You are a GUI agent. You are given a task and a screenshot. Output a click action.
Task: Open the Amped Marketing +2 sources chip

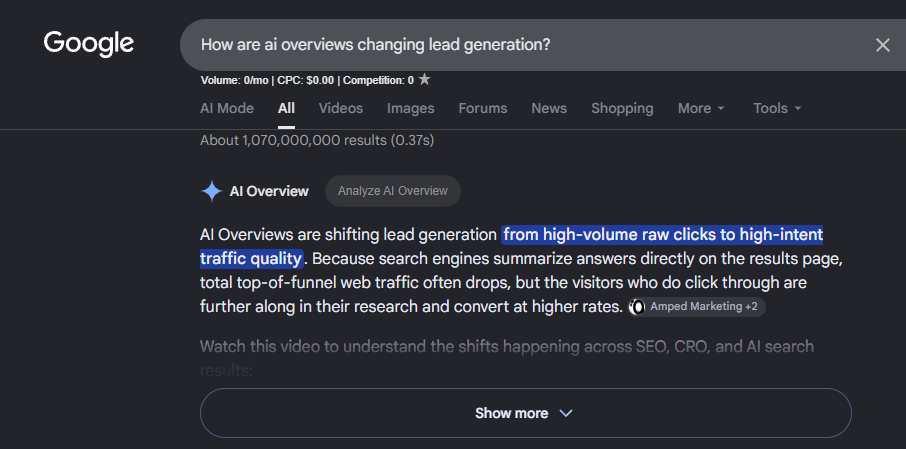tap(697, 307)
